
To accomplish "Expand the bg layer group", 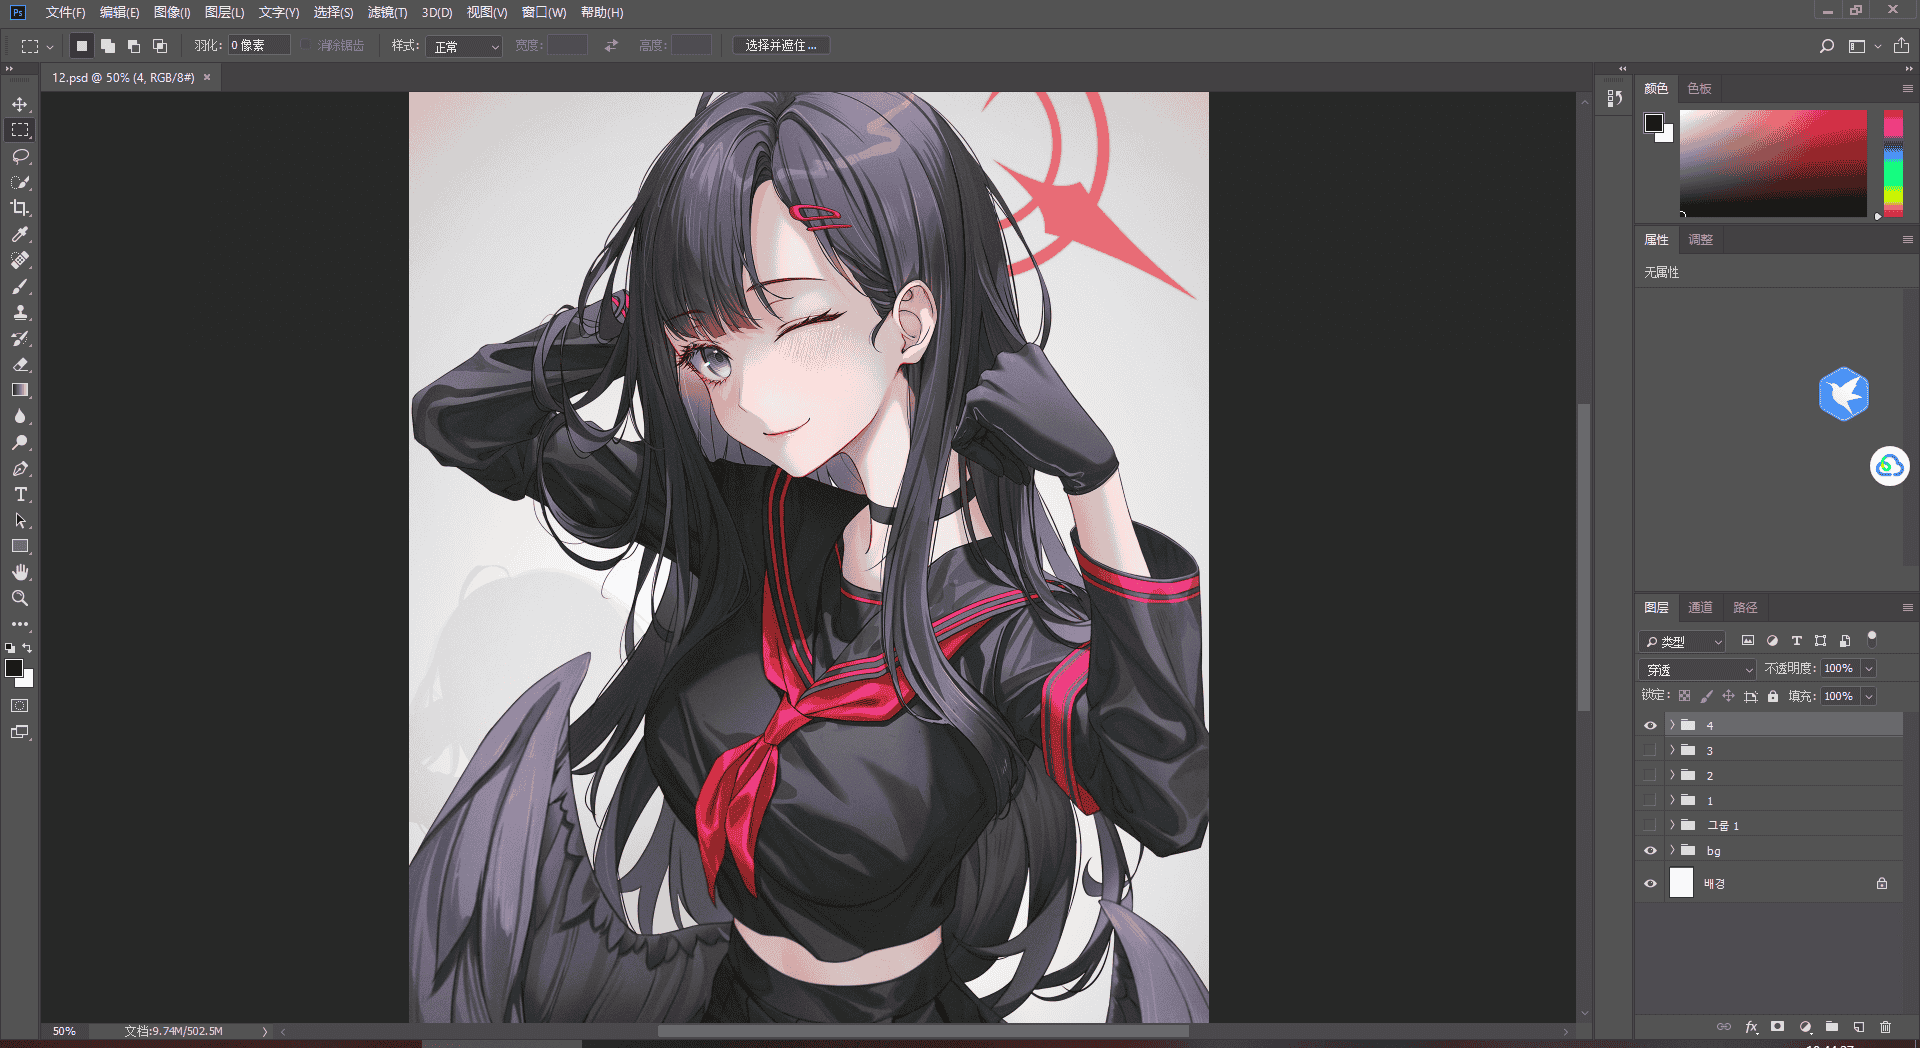I will (x=1672, y=850).
